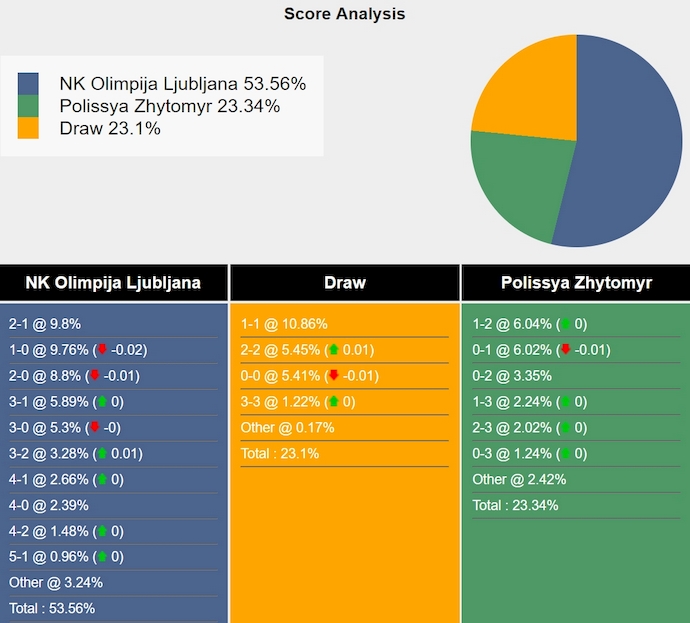Click the Draw column header

(x=345, y=283)
